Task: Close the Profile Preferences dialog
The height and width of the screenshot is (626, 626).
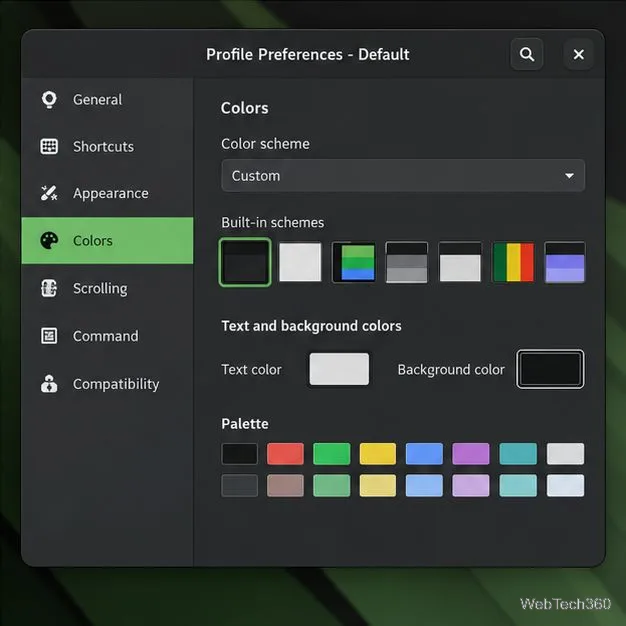Action: pyautogui.click(x=578, y=54)
